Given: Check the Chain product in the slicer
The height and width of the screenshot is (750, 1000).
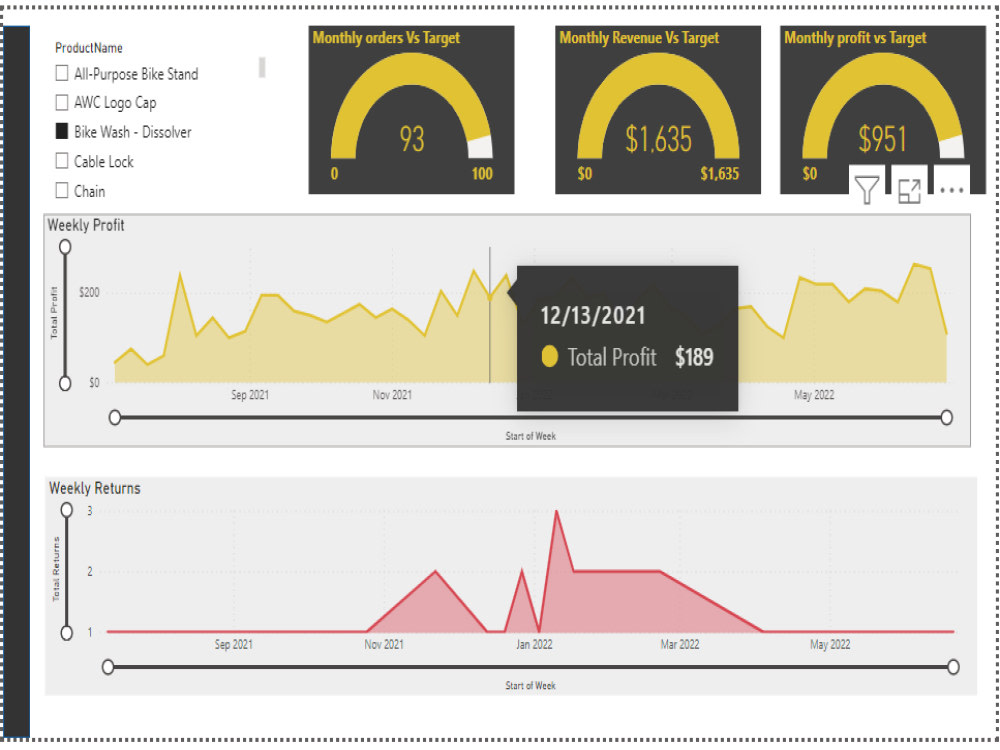Looking at the screenshot, I should [61, 190].
